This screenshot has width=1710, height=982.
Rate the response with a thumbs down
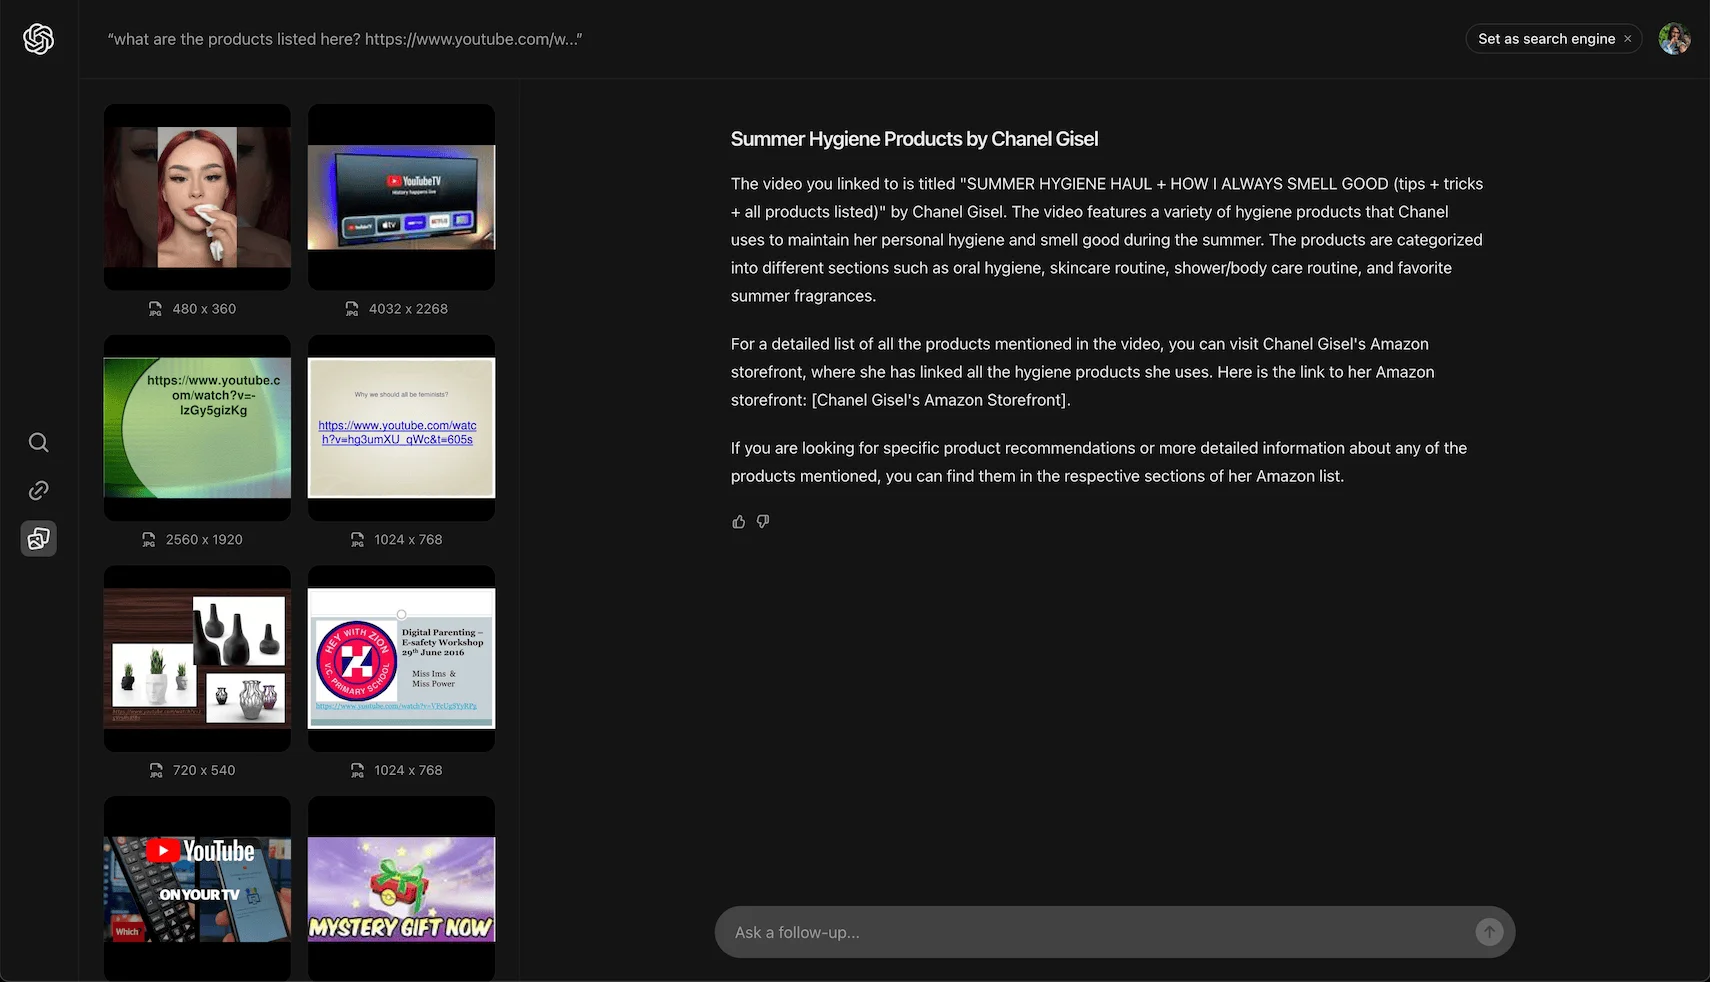[762, 521]
